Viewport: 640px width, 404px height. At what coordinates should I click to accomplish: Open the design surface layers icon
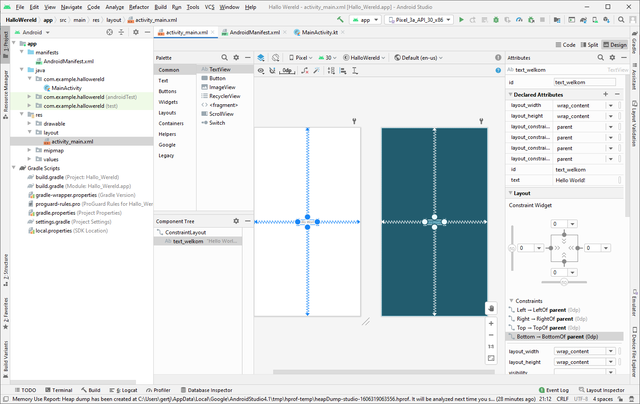(x=261, y=58)
